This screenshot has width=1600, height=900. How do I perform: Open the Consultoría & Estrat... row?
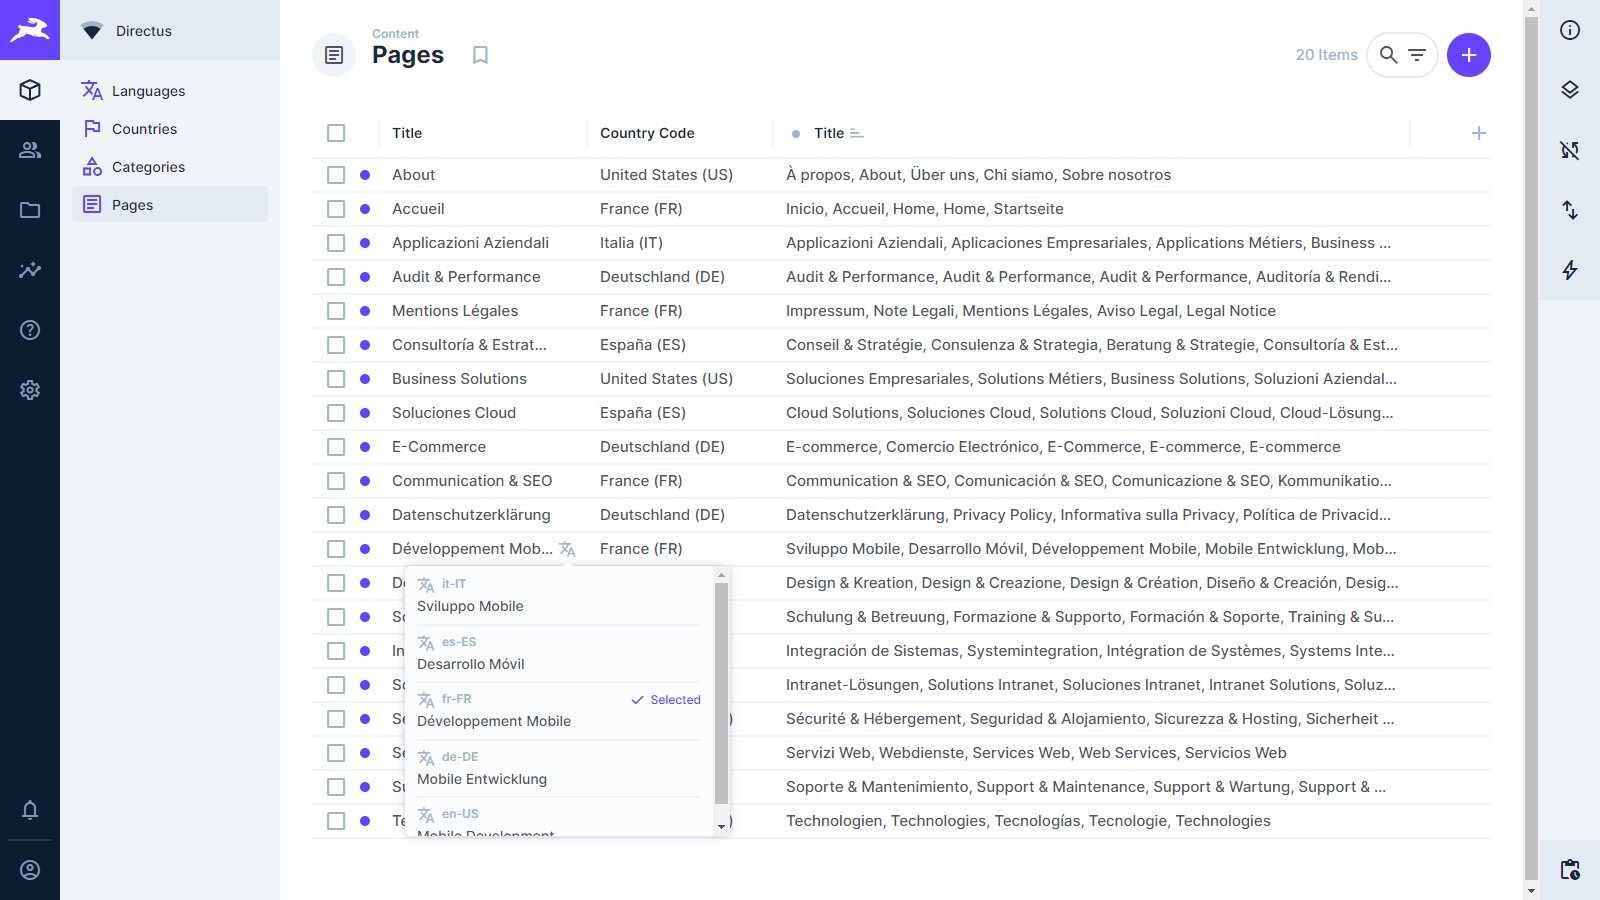coord(900,345)
